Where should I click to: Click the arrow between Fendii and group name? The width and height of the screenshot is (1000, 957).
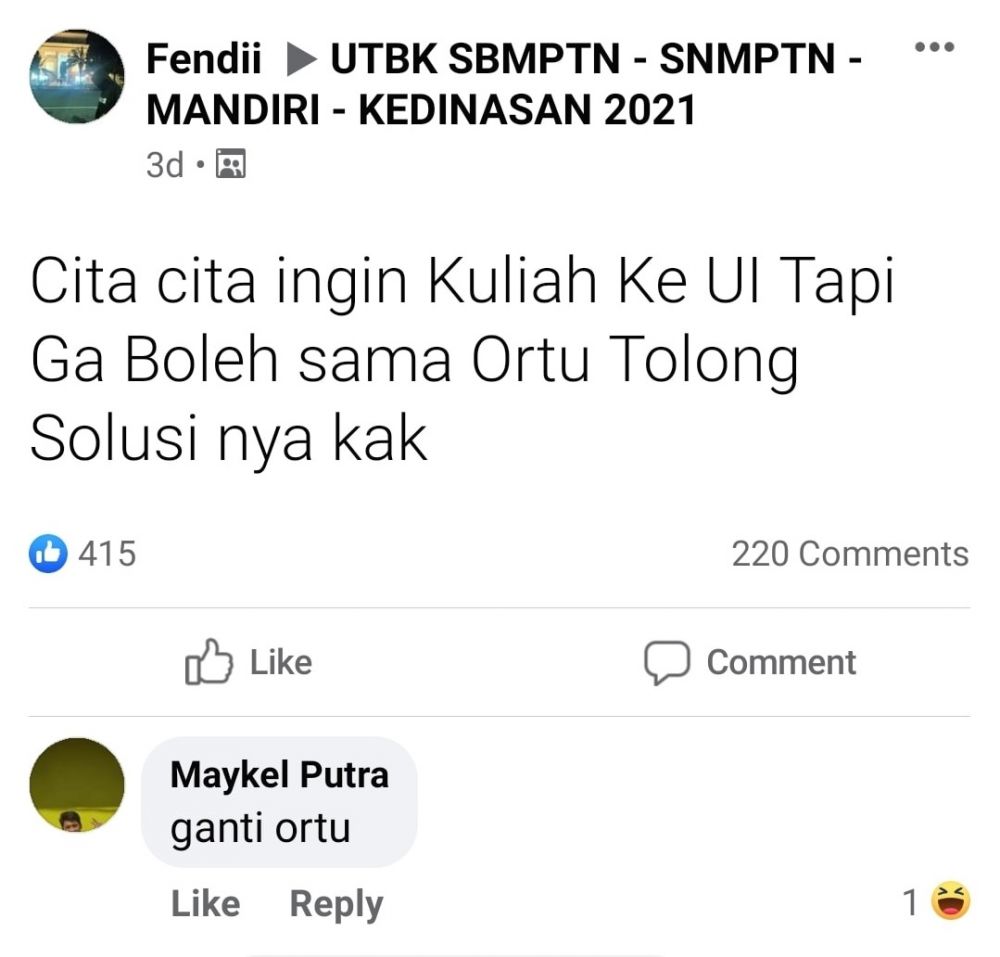[299, 62]
